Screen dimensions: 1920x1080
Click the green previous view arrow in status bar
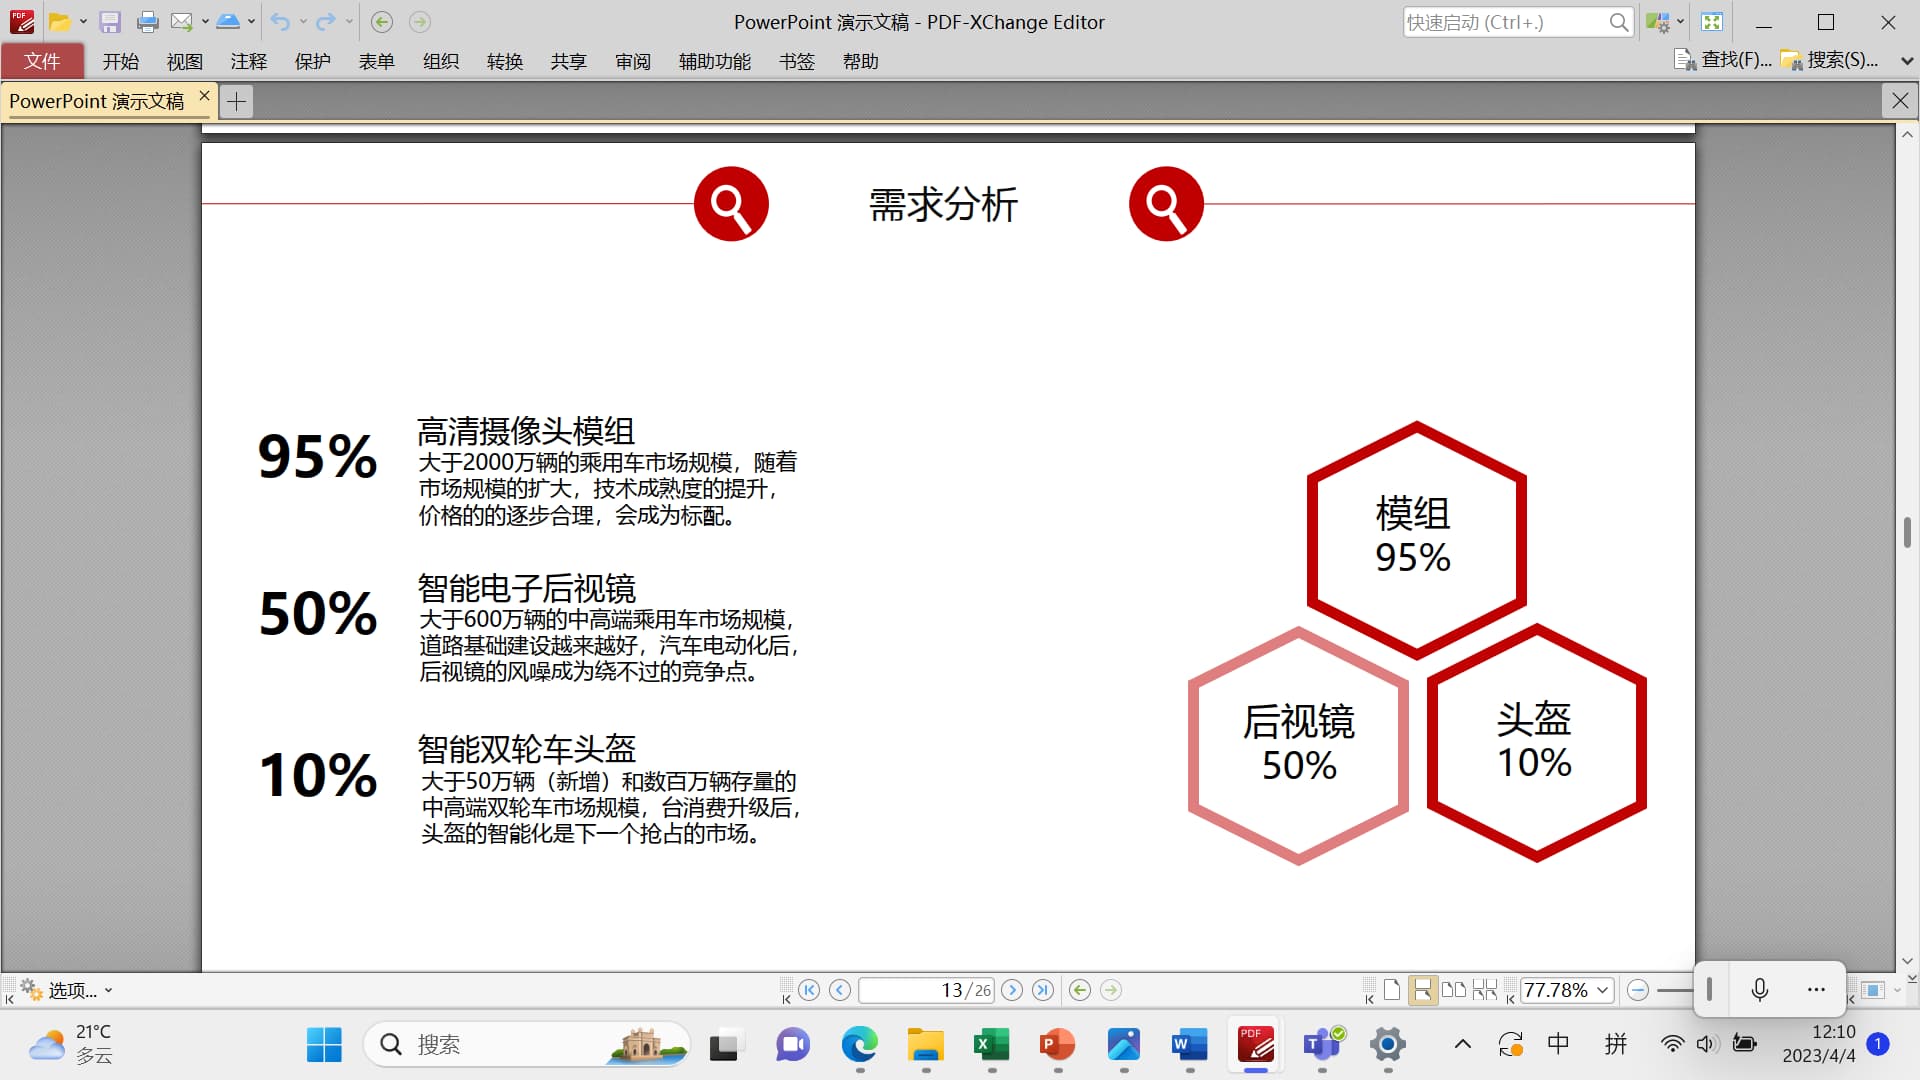pyautogui.click(x=1079, y=990)
